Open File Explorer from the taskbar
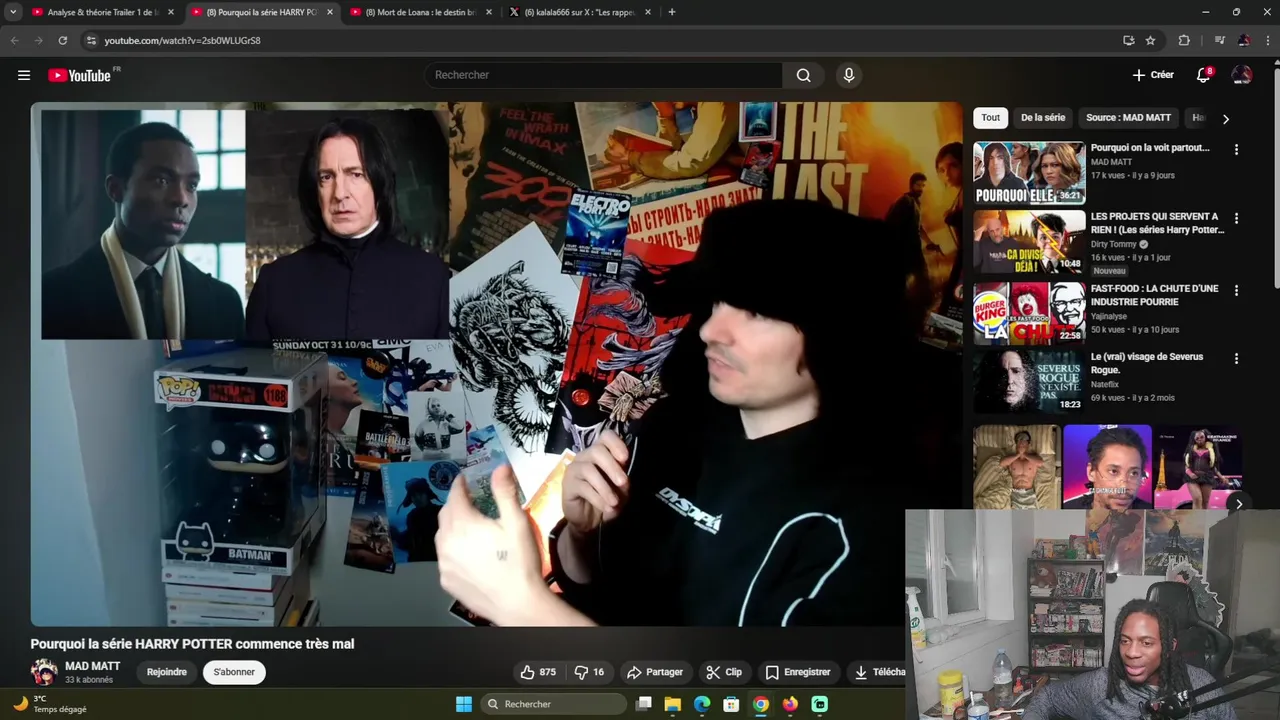Screen dimensions: 1280x720 [x=673, y=704]
